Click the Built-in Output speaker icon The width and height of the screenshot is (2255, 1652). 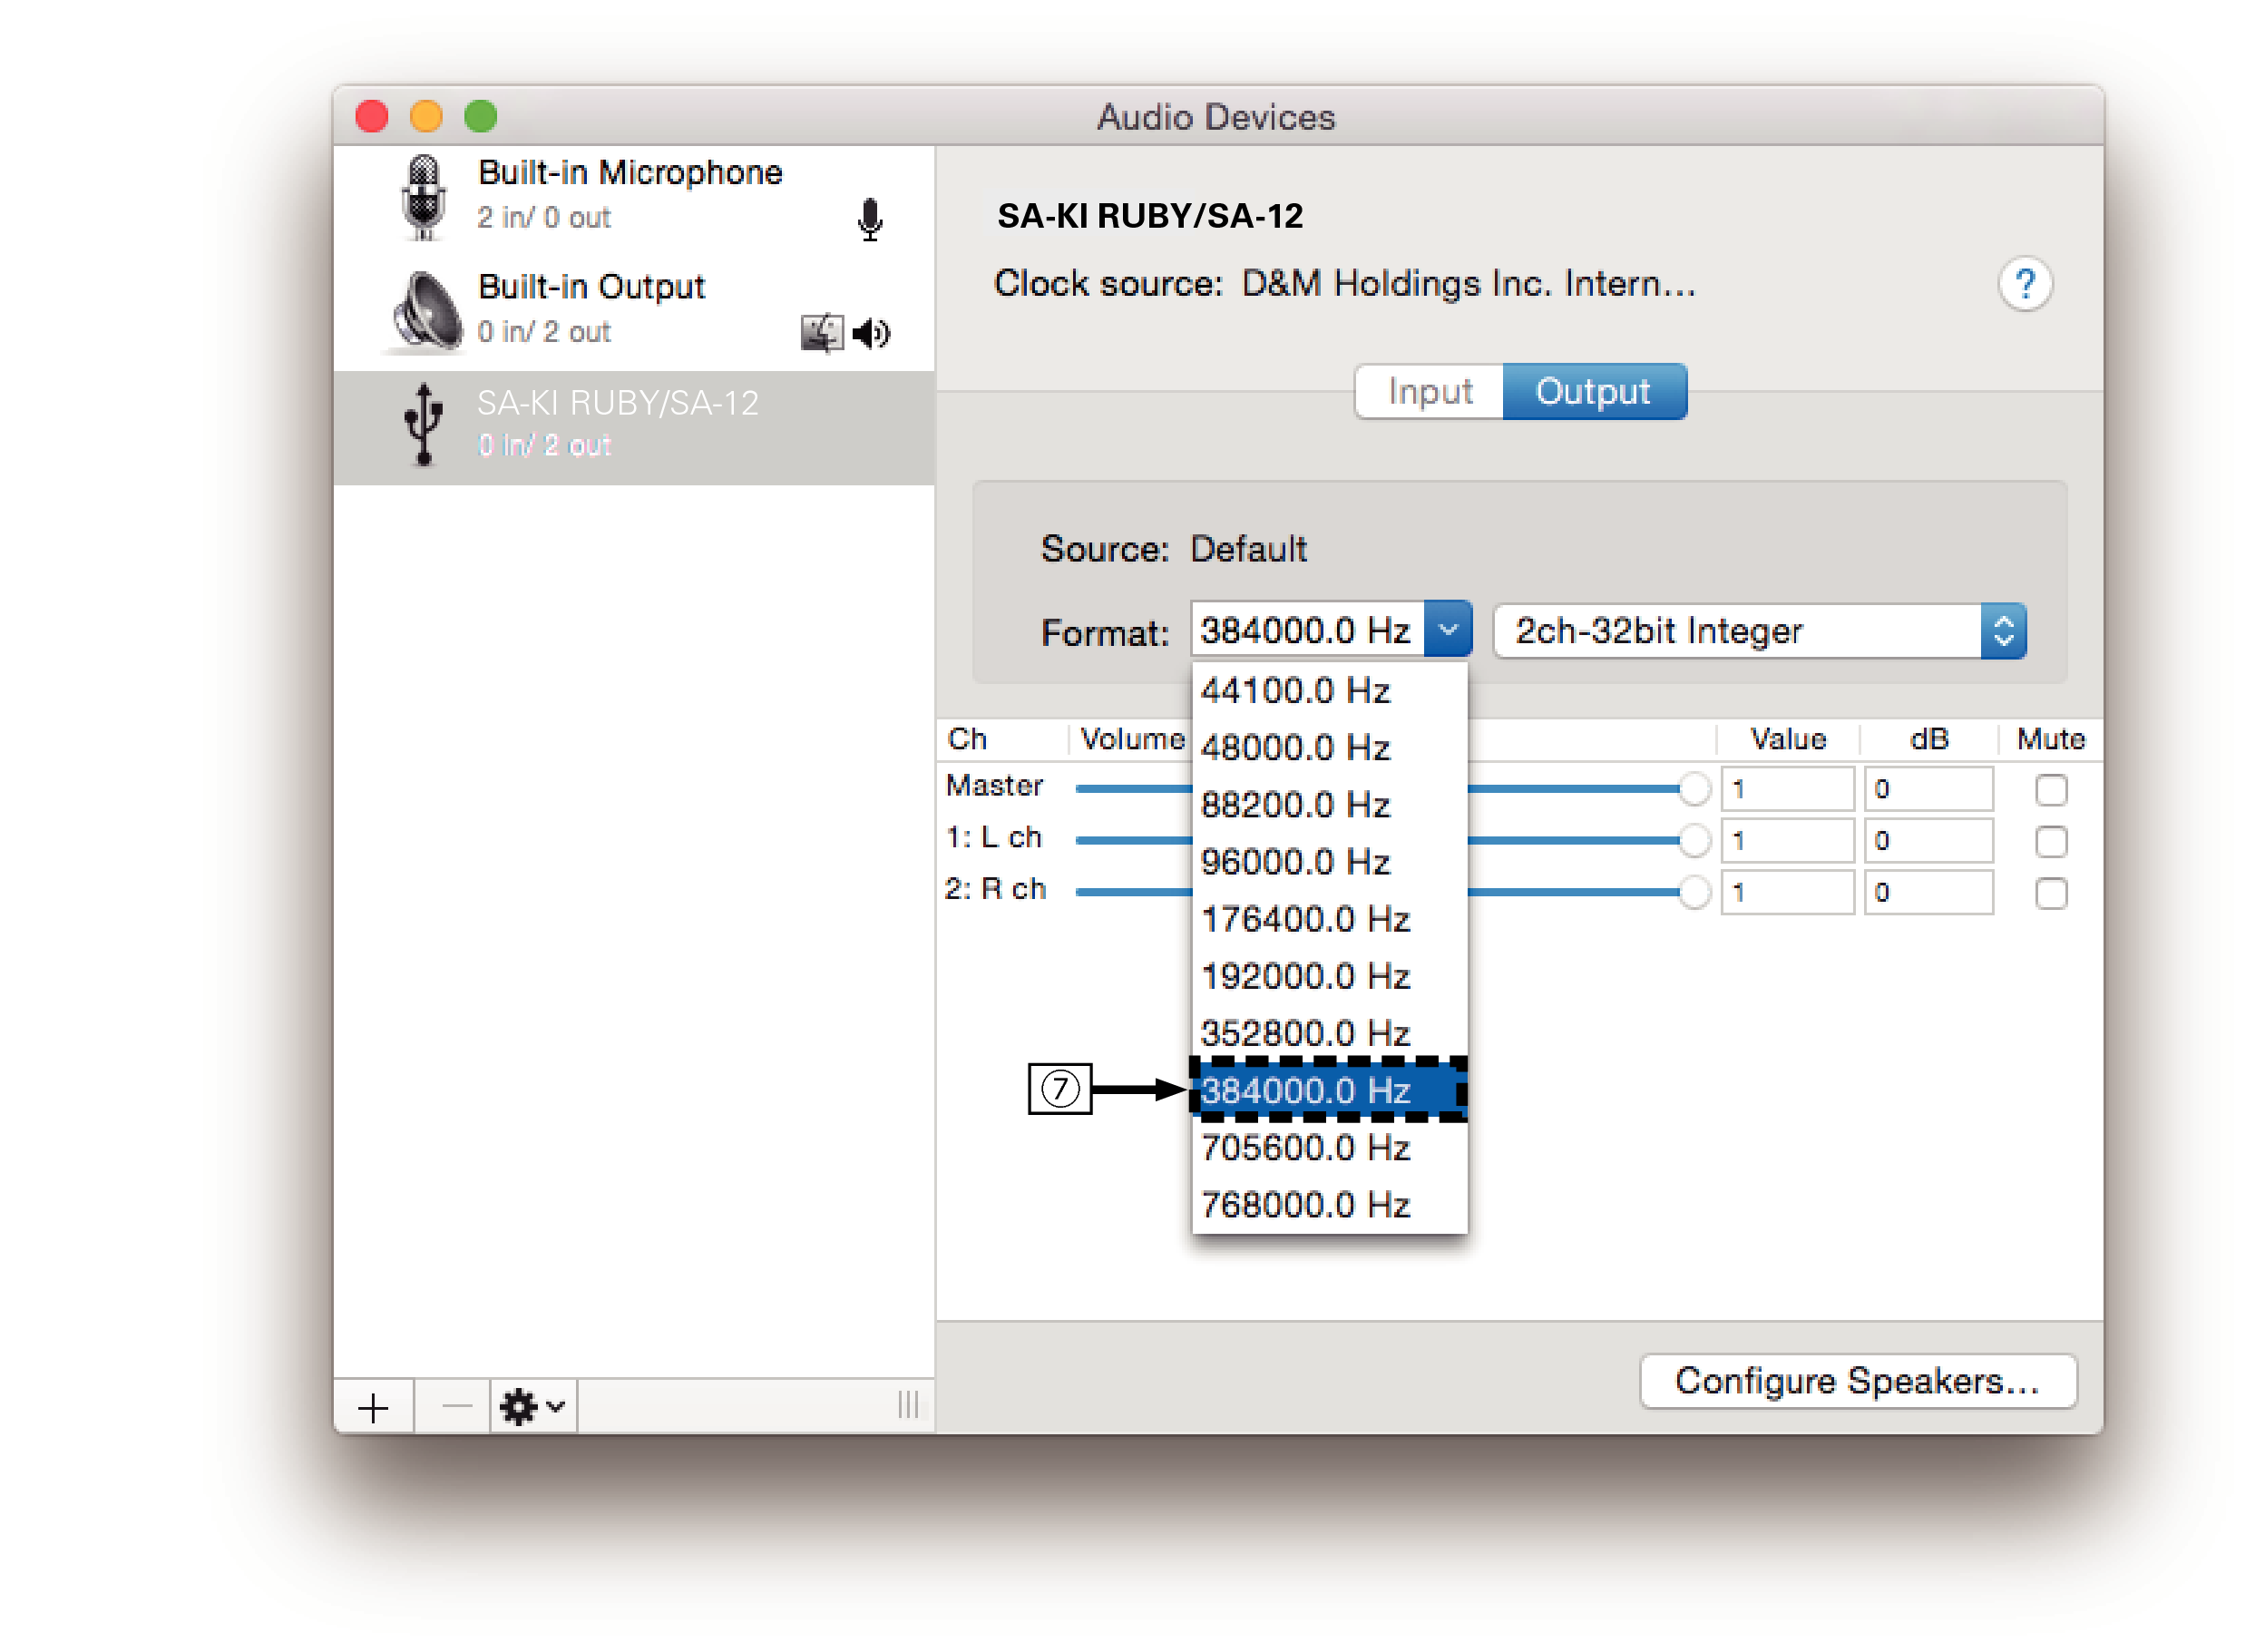click(x=426, y=311)
